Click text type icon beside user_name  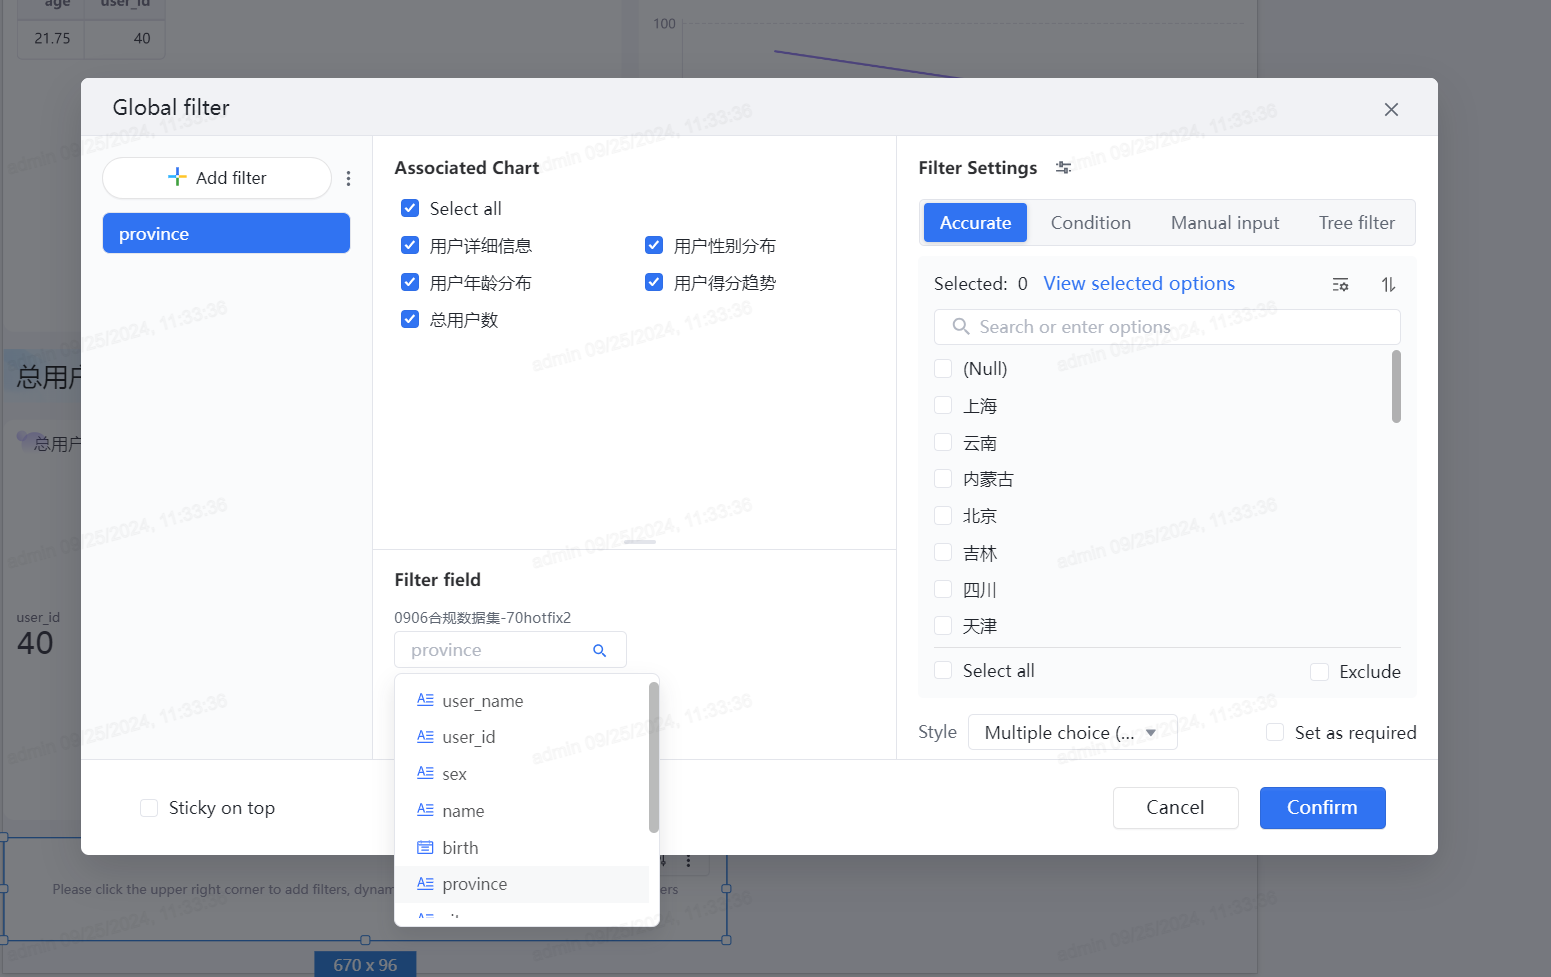(425, 700)
